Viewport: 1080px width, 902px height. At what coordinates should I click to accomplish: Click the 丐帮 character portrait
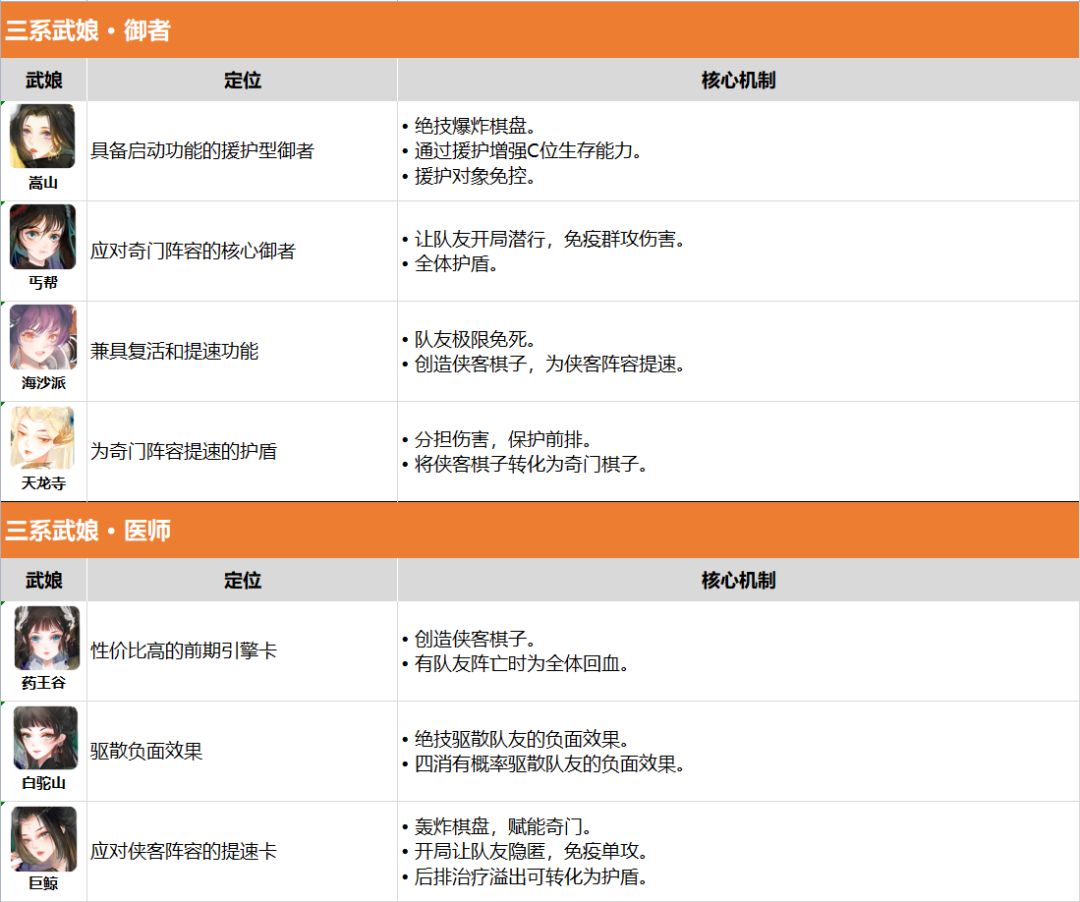click(43, 236)
